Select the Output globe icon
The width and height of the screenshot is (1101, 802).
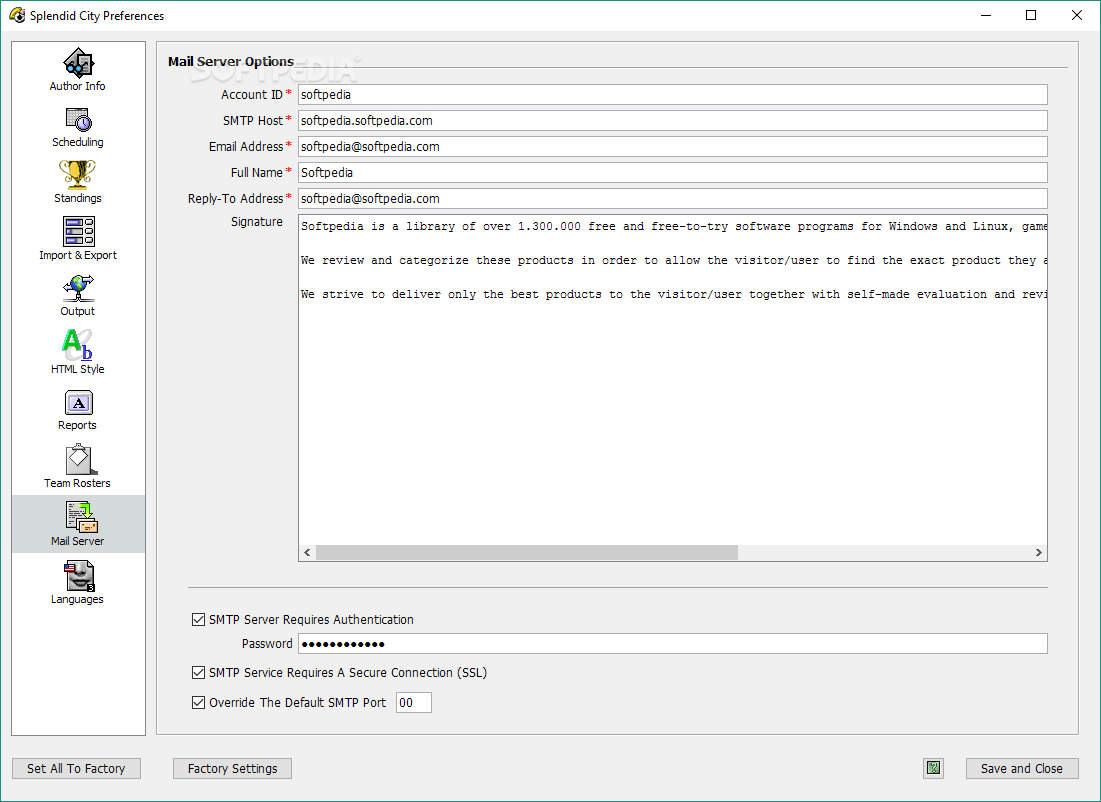click(78, 288)
